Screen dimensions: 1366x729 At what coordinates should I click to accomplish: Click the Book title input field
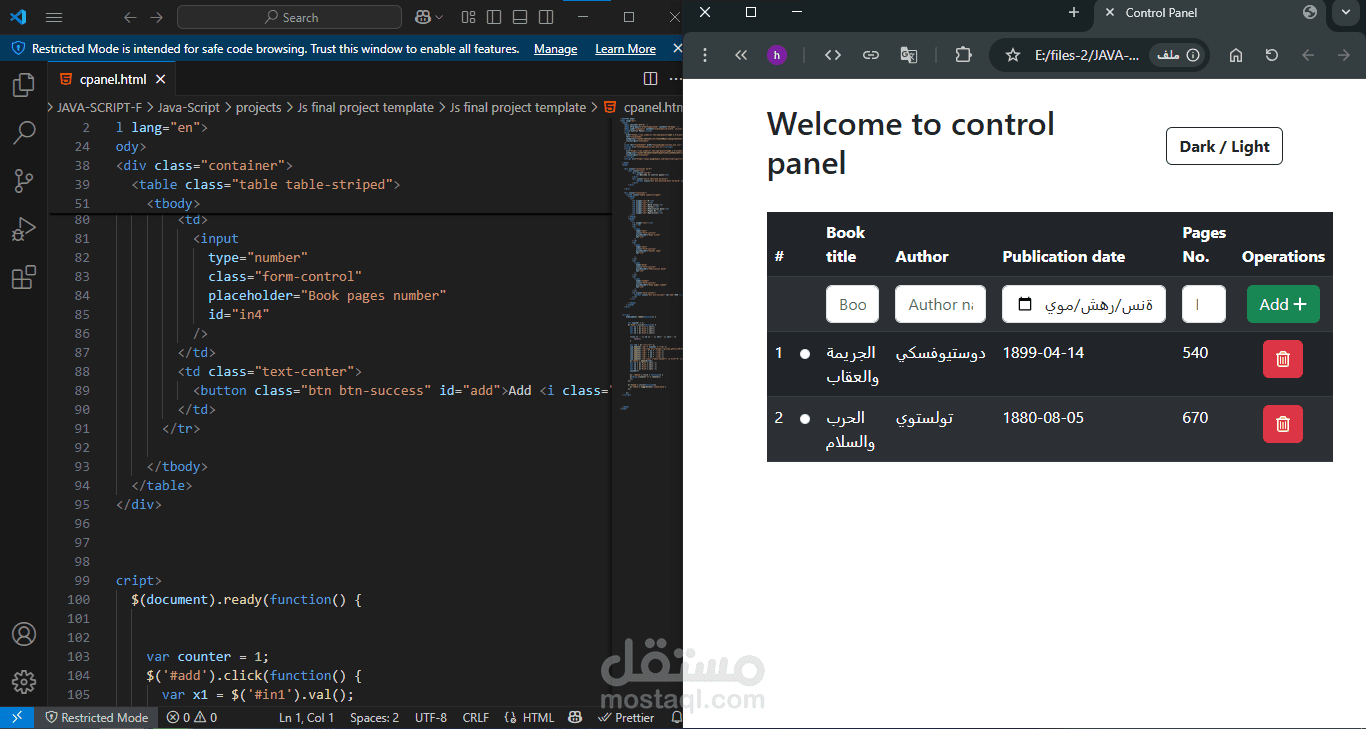click(x=852, y=304)
